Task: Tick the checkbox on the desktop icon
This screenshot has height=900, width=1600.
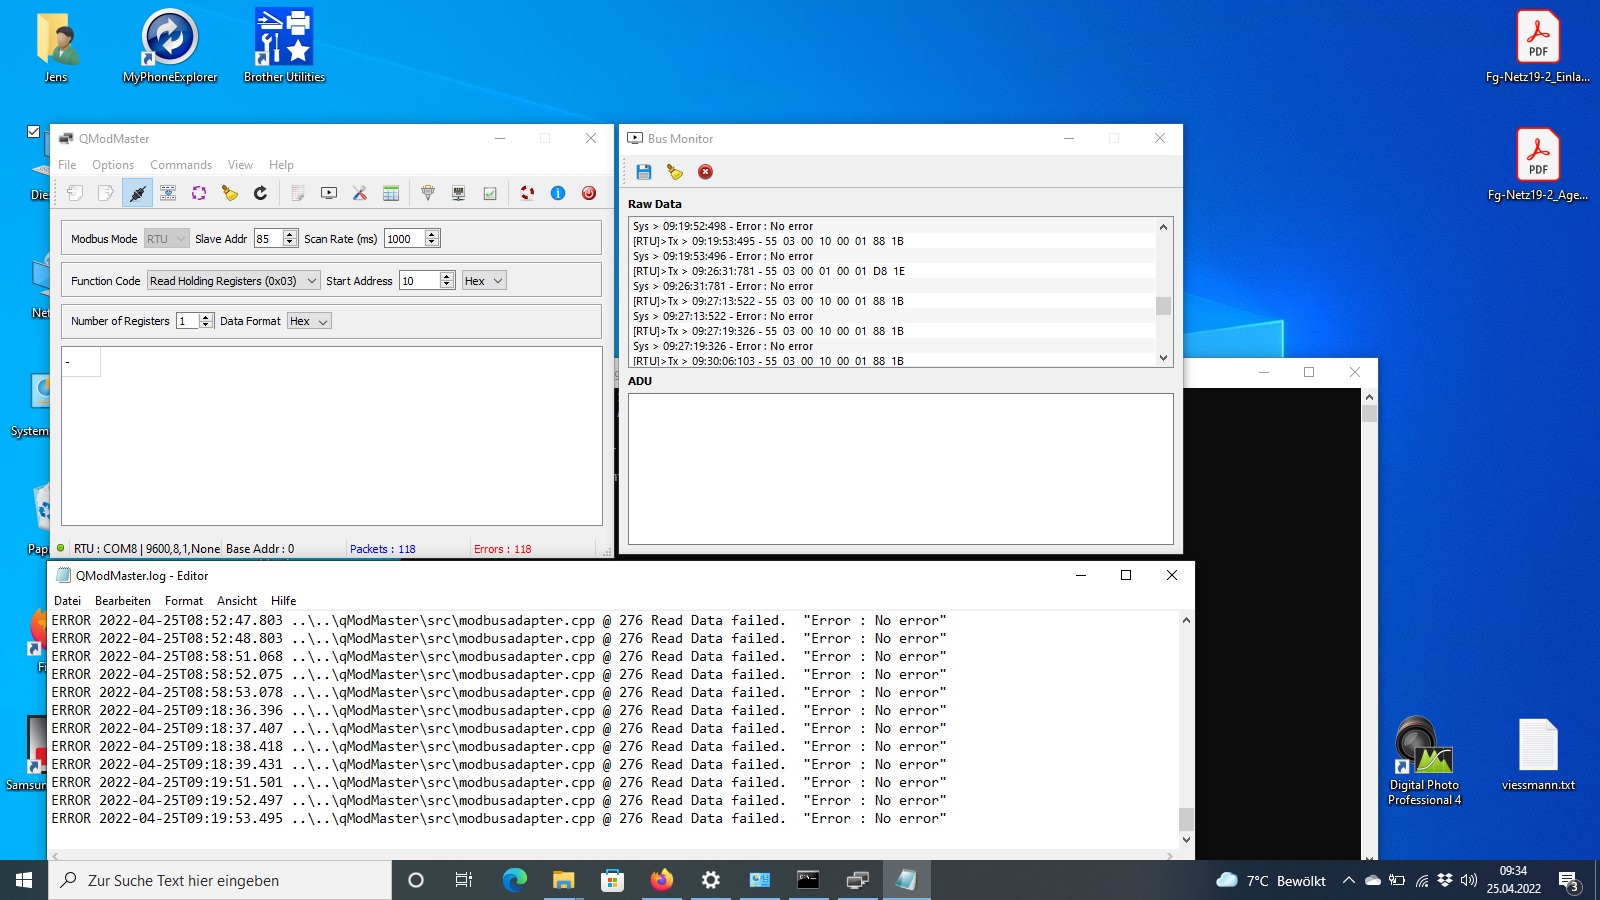Action: point(34,131)
